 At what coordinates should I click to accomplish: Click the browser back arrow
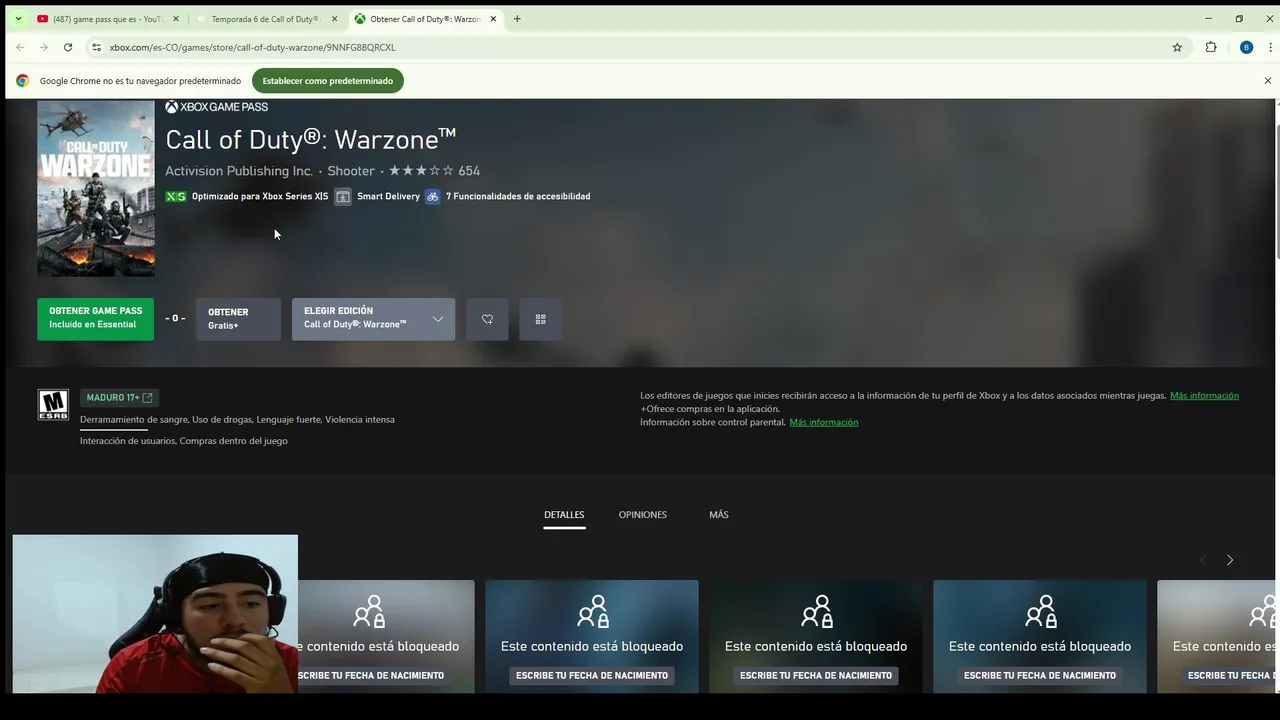20,47
